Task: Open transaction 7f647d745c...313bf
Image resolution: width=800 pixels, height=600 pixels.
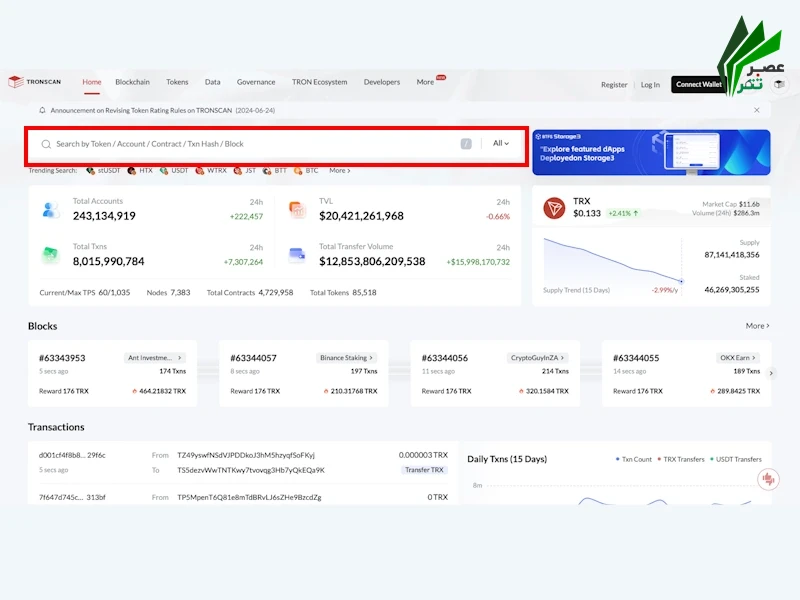Action: pyautogui.click(x=72, y=497)
